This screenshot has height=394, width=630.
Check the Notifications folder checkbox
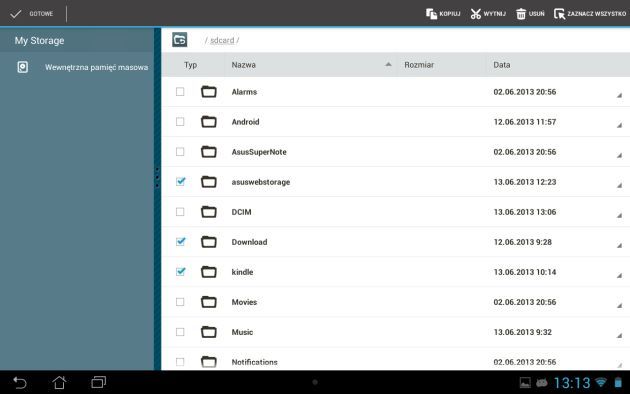coord(180,362)
